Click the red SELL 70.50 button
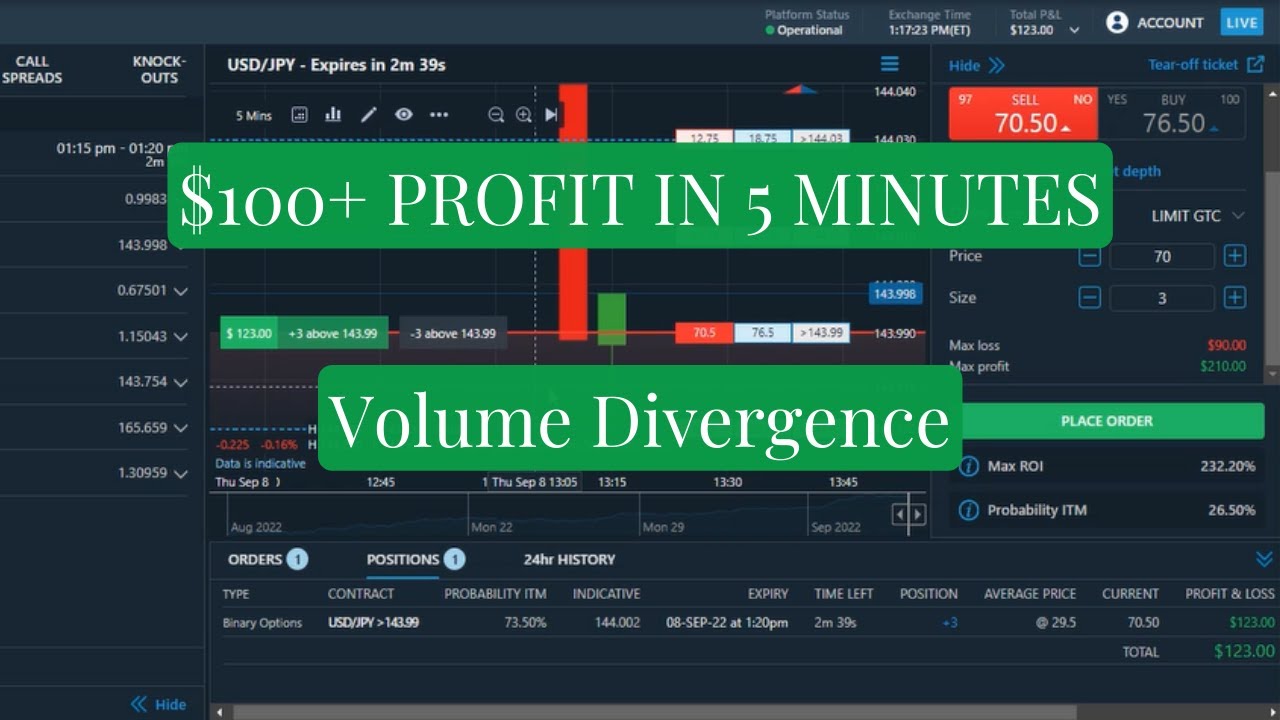Viewport: 1280px width, 720px height. tap(1024, 114)
